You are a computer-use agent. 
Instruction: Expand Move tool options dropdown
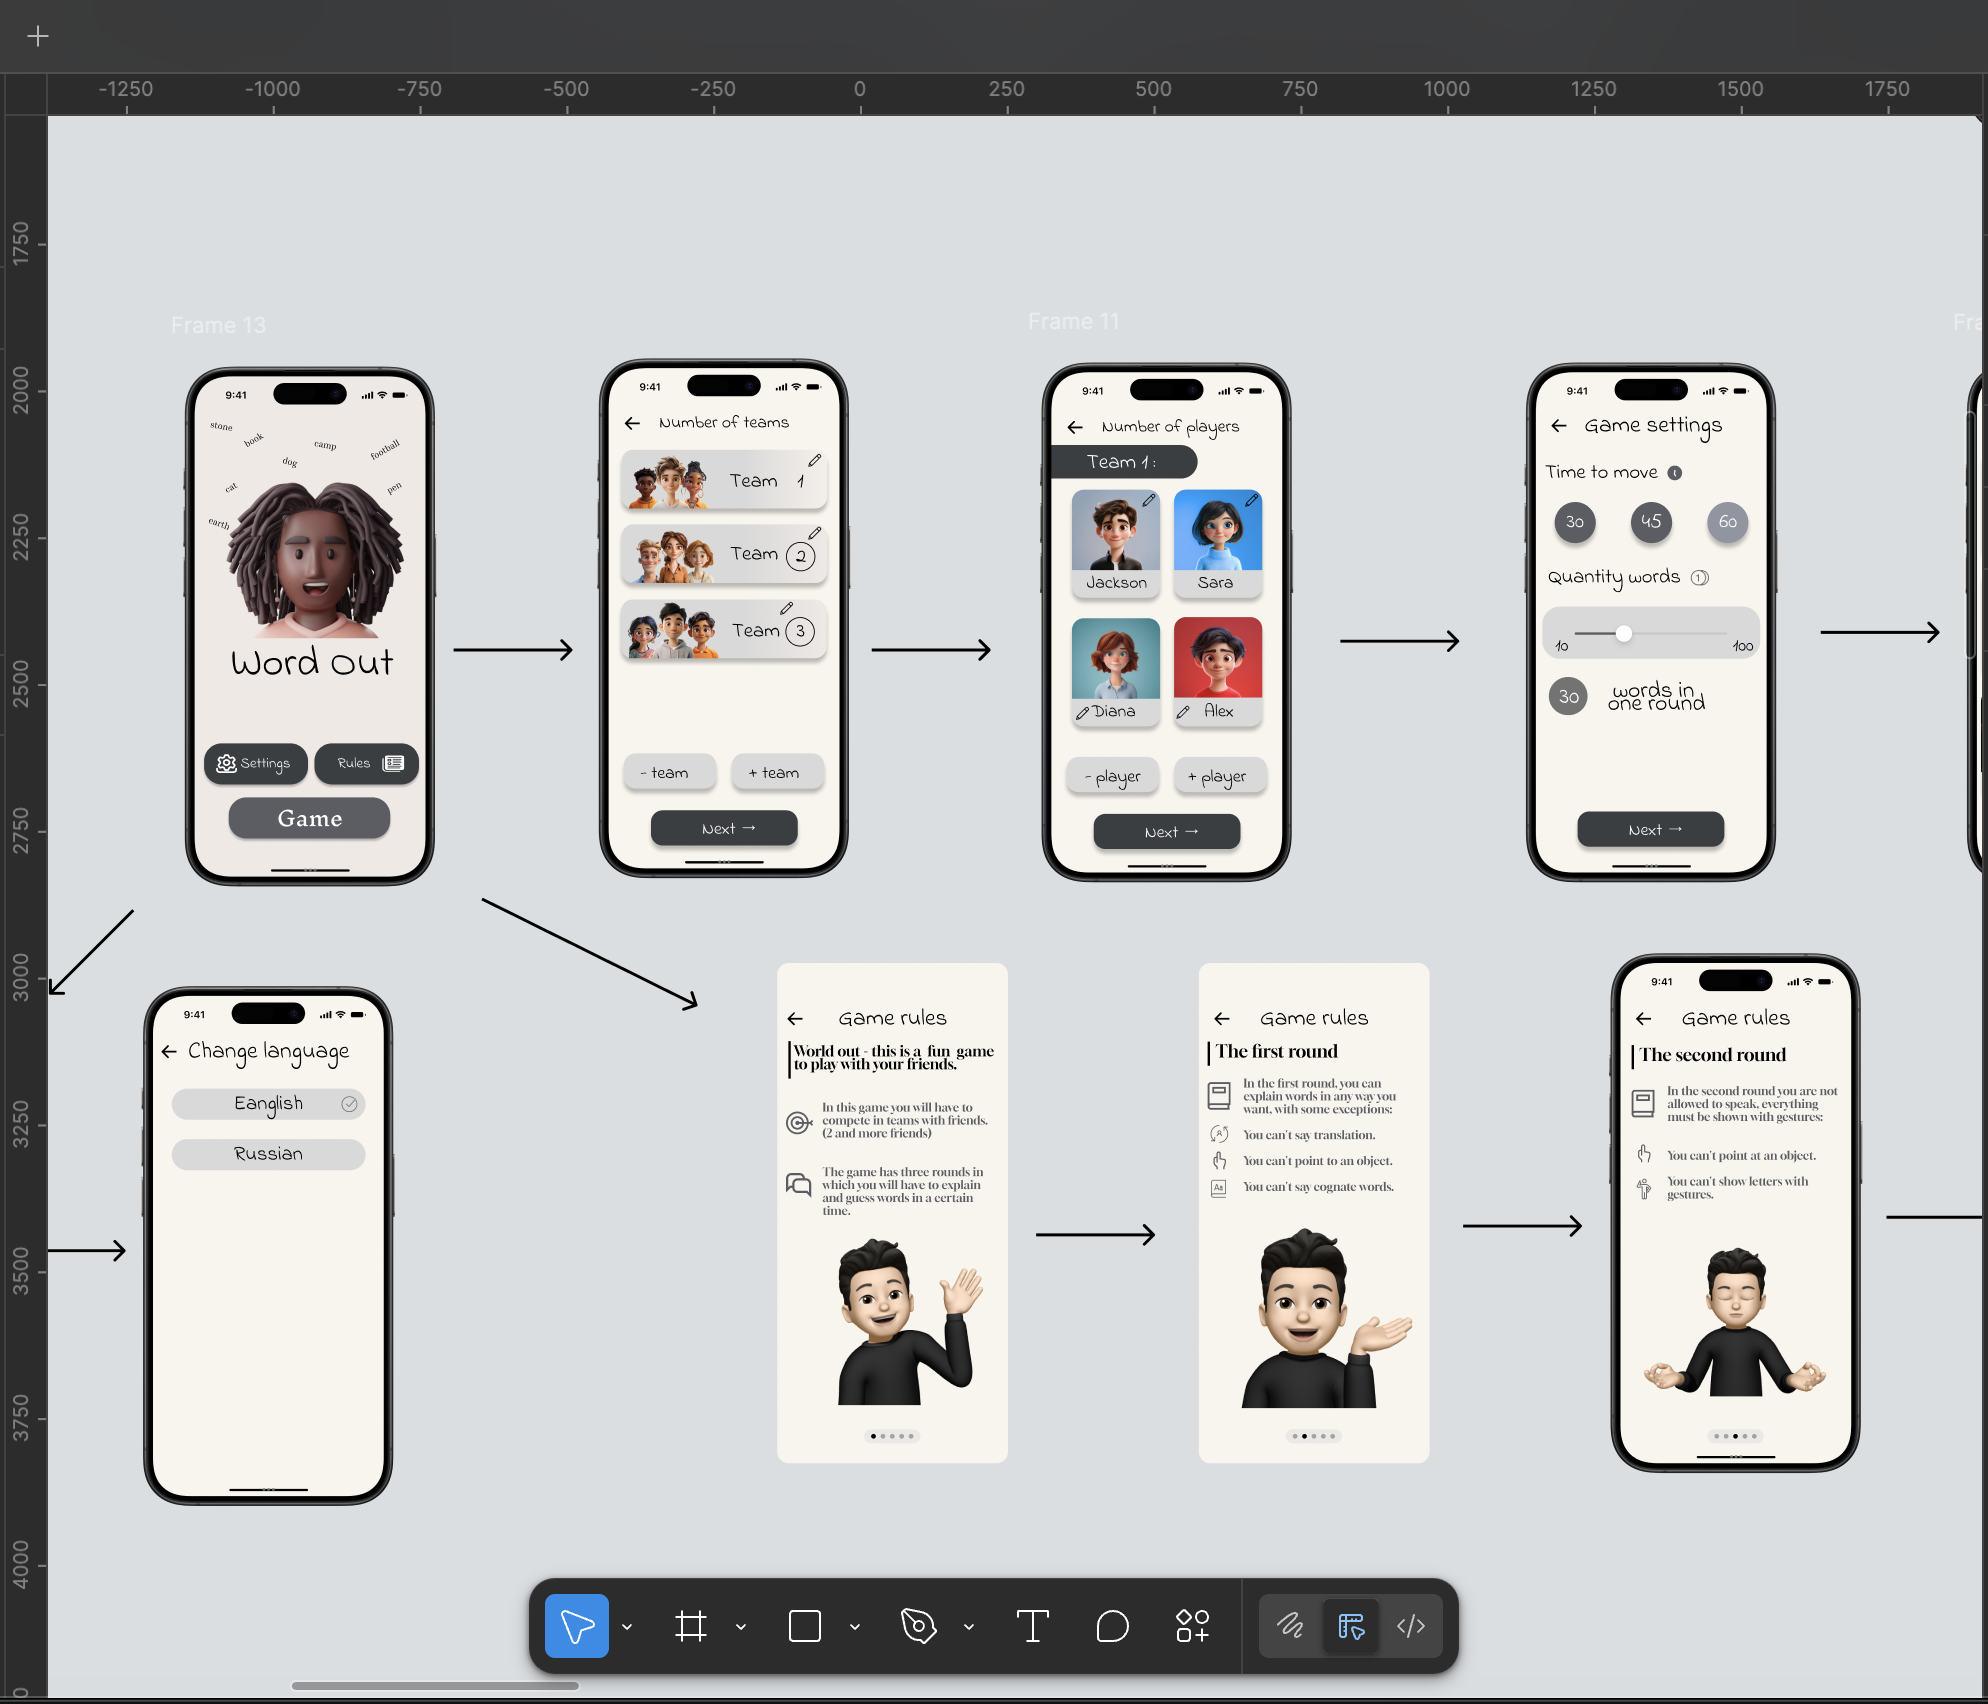[x=627, y=1627]
